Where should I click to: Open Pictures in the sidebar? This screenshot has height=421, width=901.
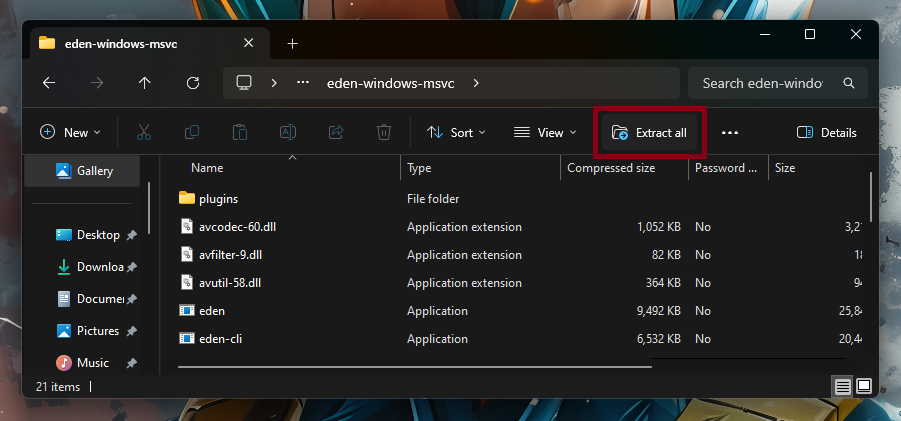tap(86, 331)
